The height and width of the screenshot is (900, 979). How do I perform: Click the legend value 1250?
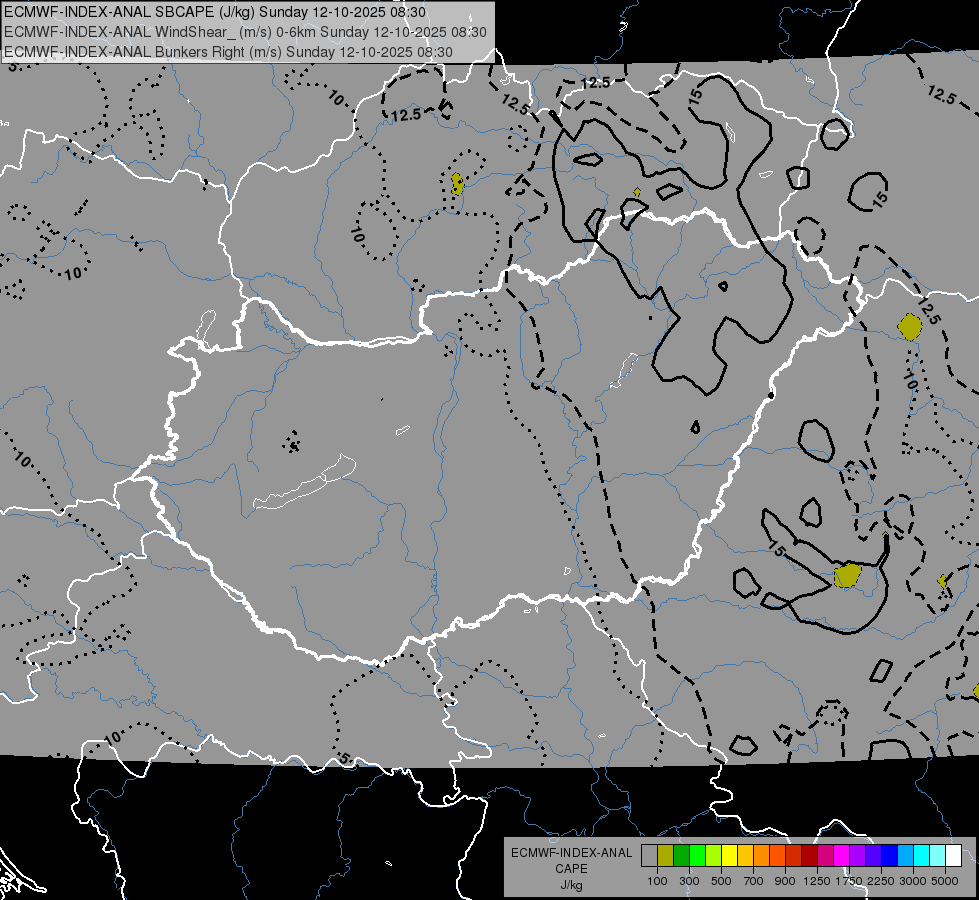click(x=817, y=881)
